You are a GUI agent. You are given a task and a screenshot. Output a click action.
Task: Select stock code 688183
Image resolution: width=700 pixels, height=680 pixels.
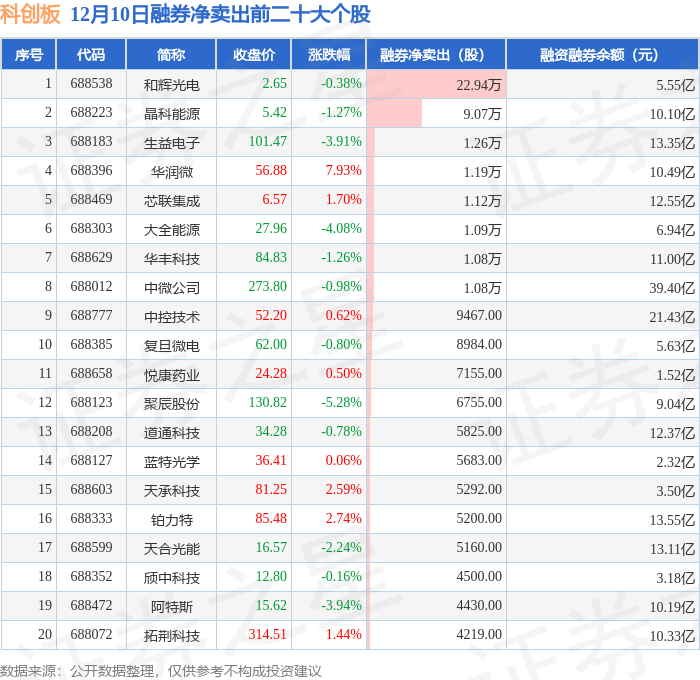click(91, 142)
